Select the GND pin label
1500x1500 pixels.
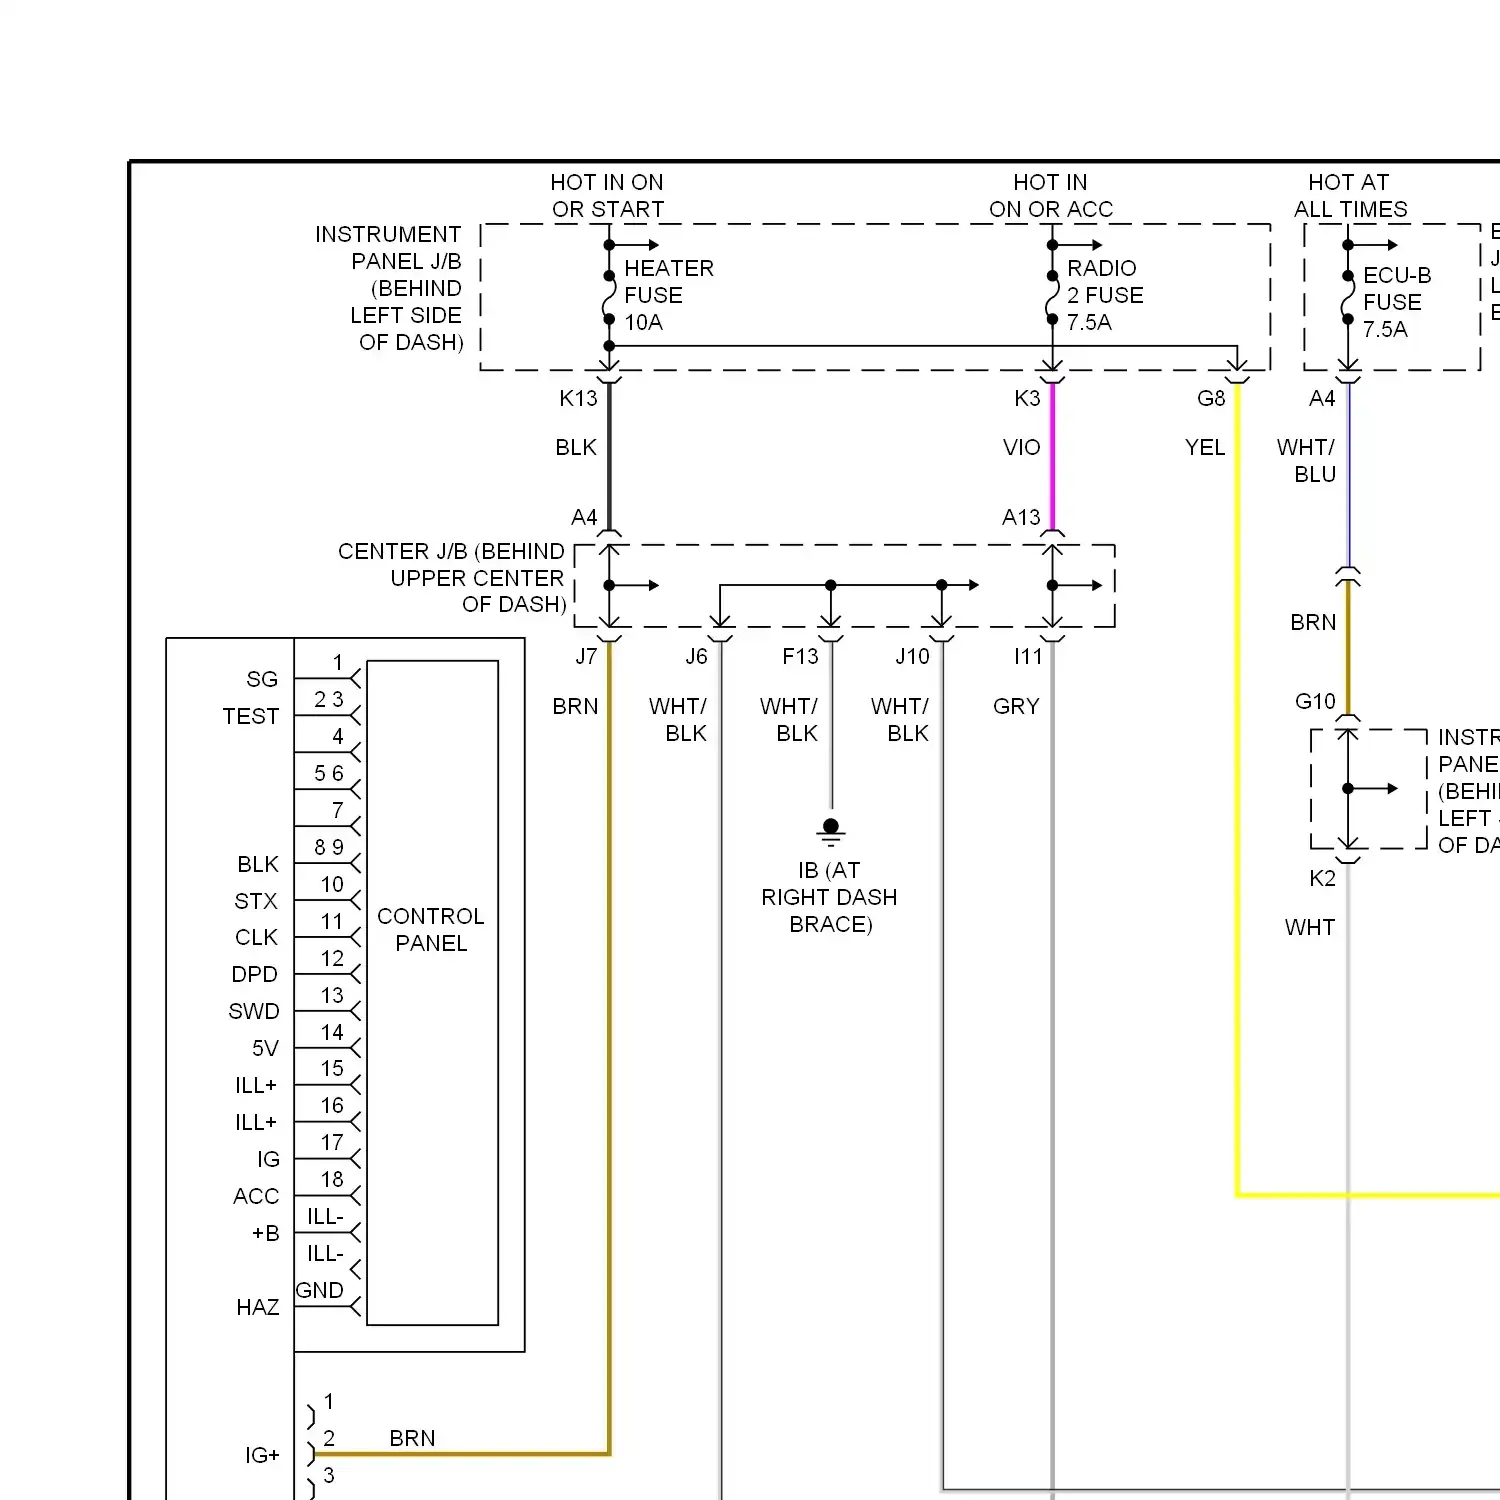(x=320, y=1290)
